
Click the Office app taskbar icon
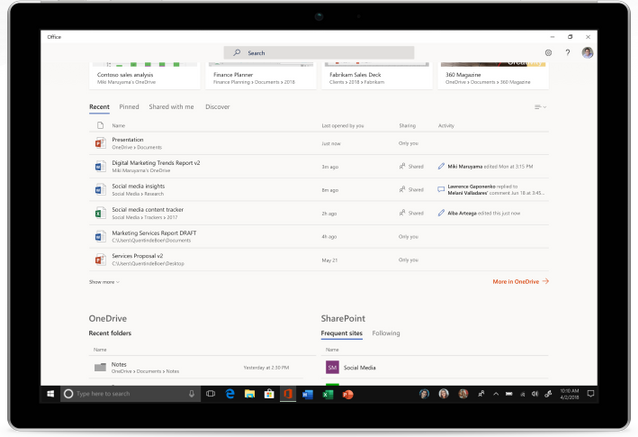pos(288,394)
